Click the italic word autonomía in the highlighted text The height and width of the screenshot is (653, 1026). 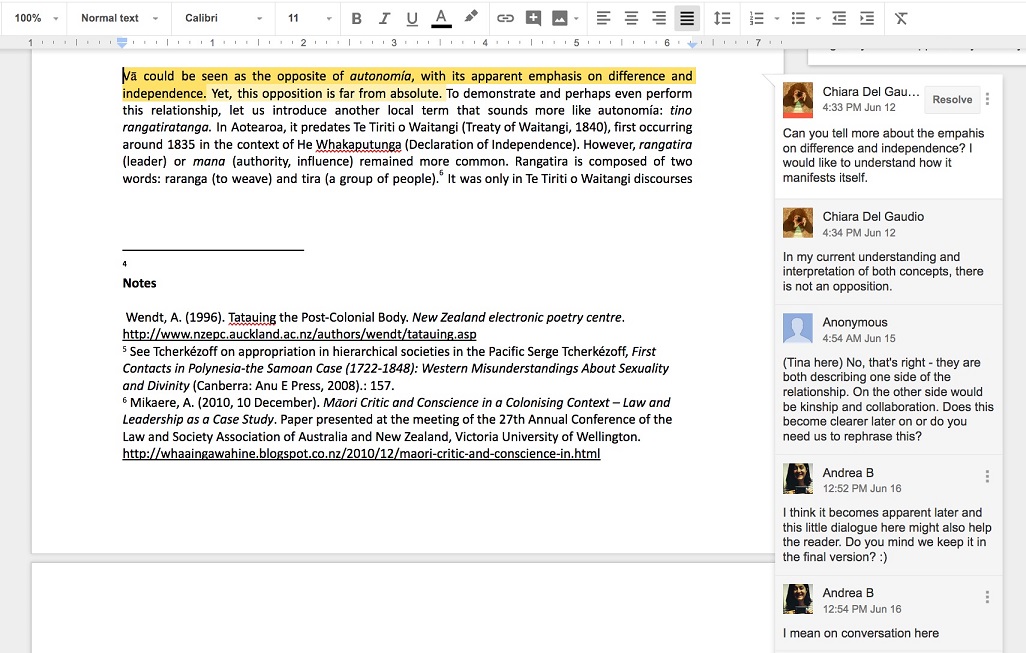point(381,76)
